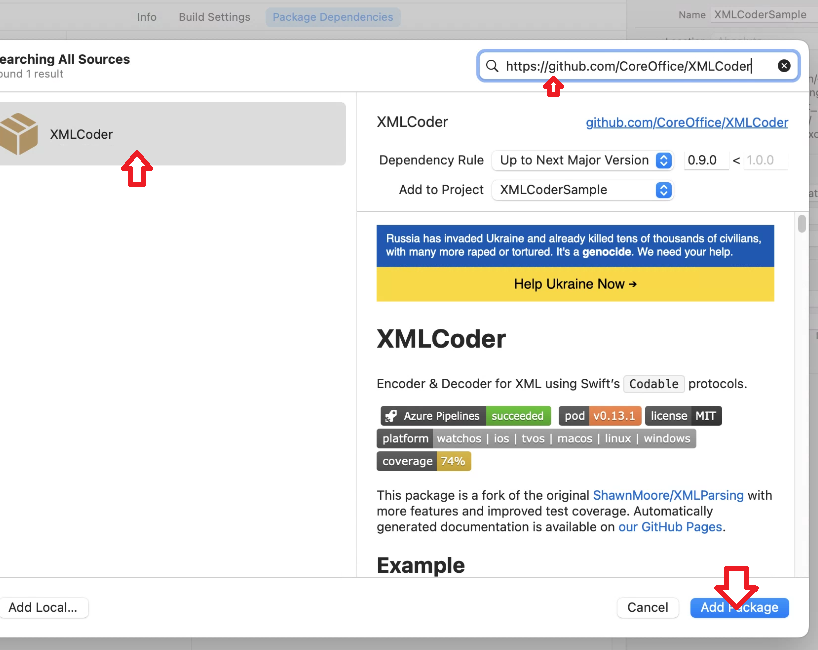Click the Dependency Rule label
Screen dimensions: 818x650
click(x=431, y=160)
